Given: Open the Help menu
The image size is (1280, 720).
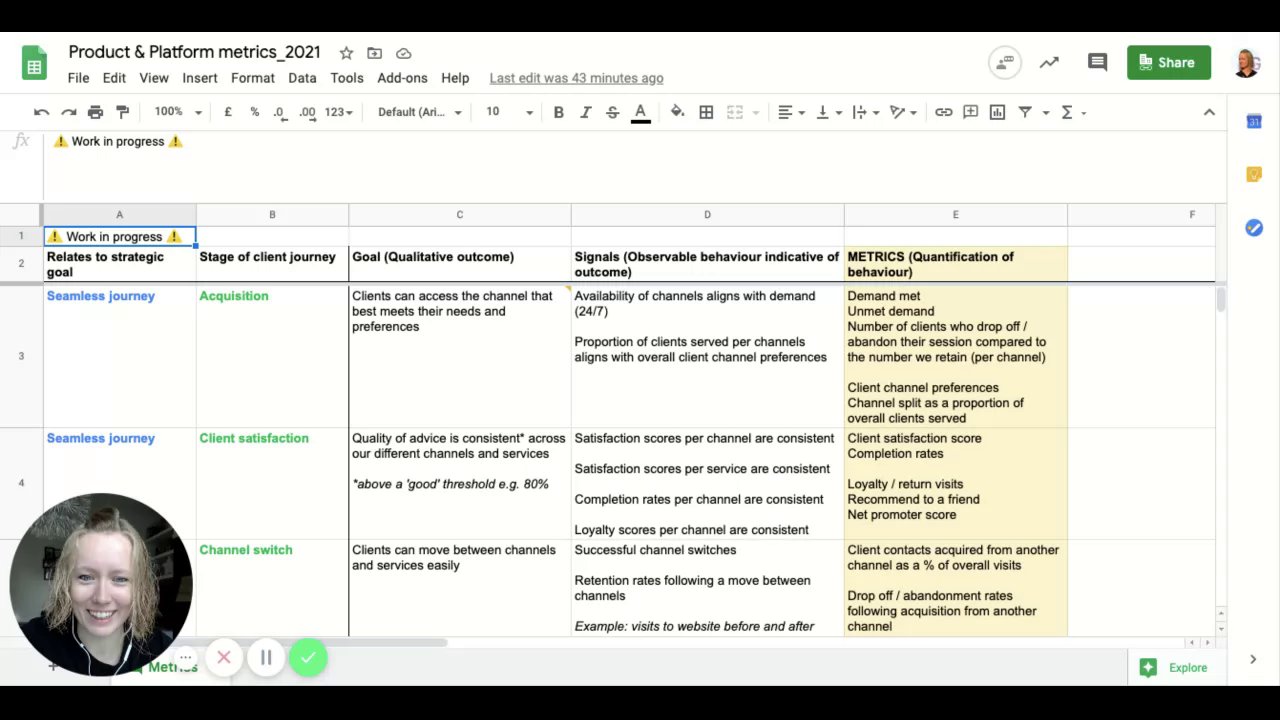Looking at the screenshot, I should (455, 78).
